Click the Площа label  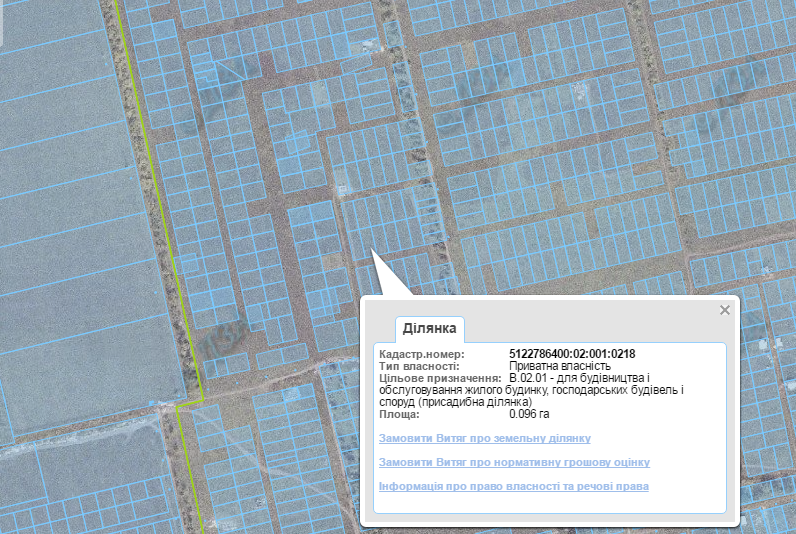click(x=400, y=414)
